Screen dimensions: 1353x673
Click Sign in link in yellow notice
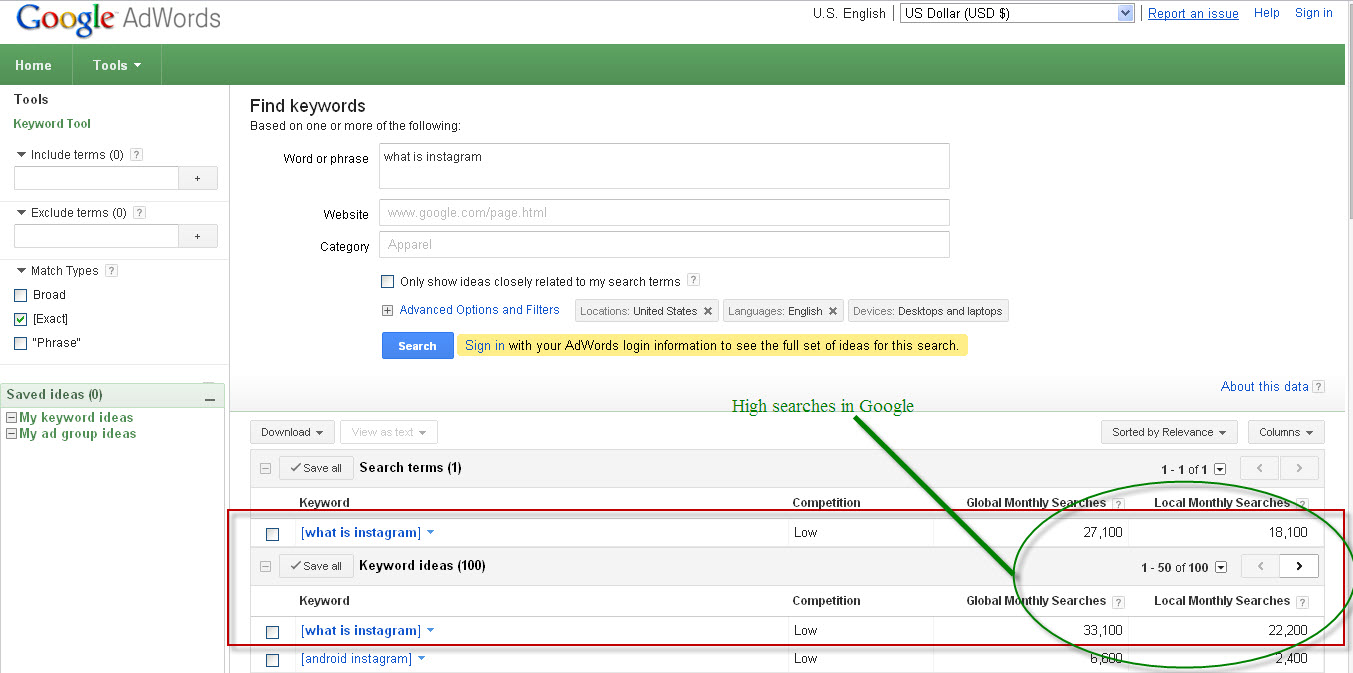[x=485, y=346]
